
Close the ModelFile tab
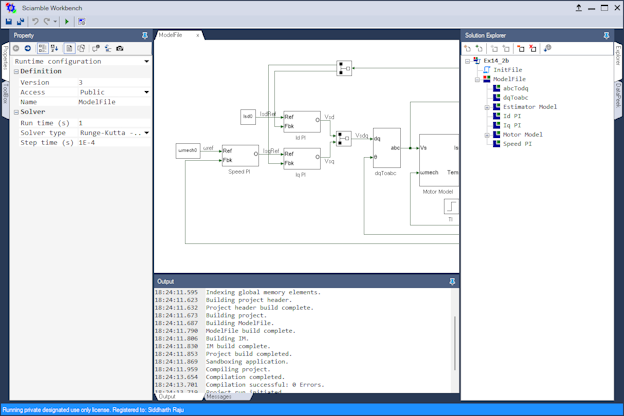pyautogui.click(x=197, y=35)
